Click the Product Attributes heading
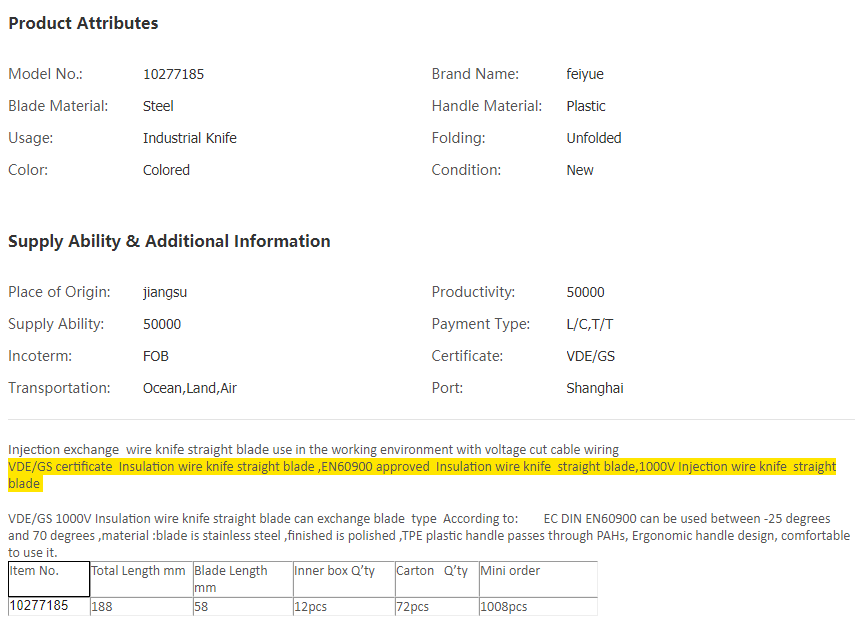 coord(83,23)
